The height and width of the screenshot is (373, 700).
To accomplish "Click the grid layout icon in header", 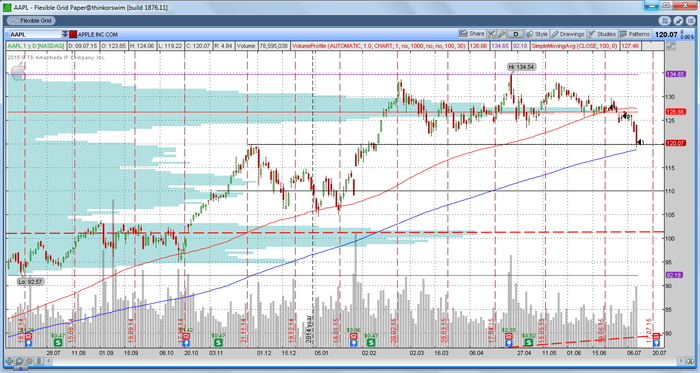I will point(665,21).
